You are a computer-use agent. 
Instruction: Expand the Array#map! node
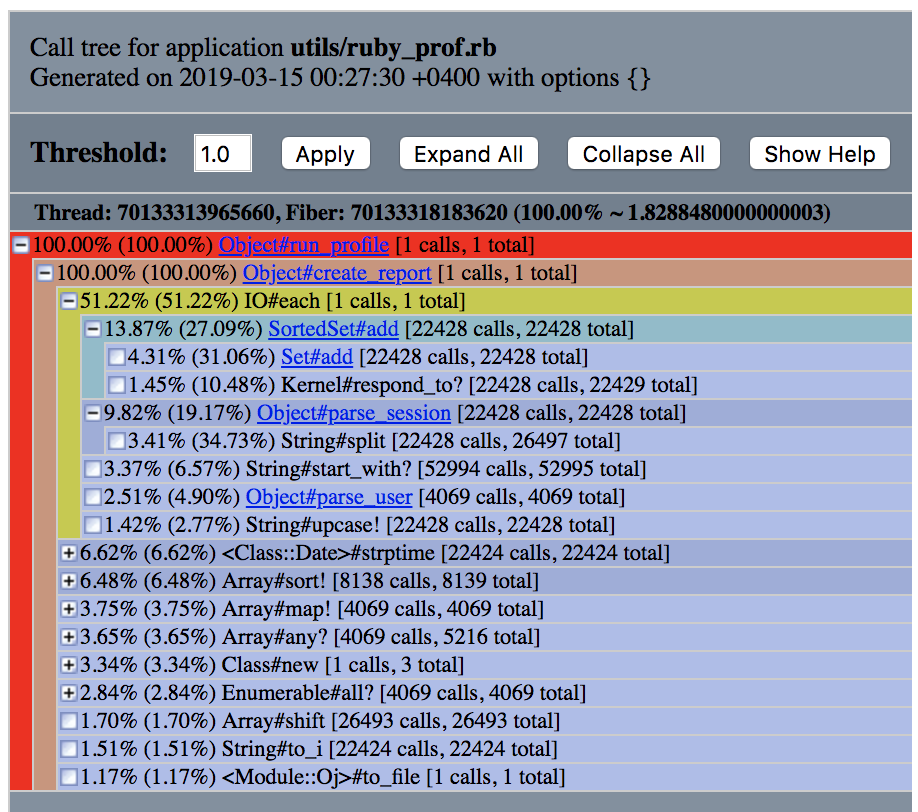[x=68, y=609]
